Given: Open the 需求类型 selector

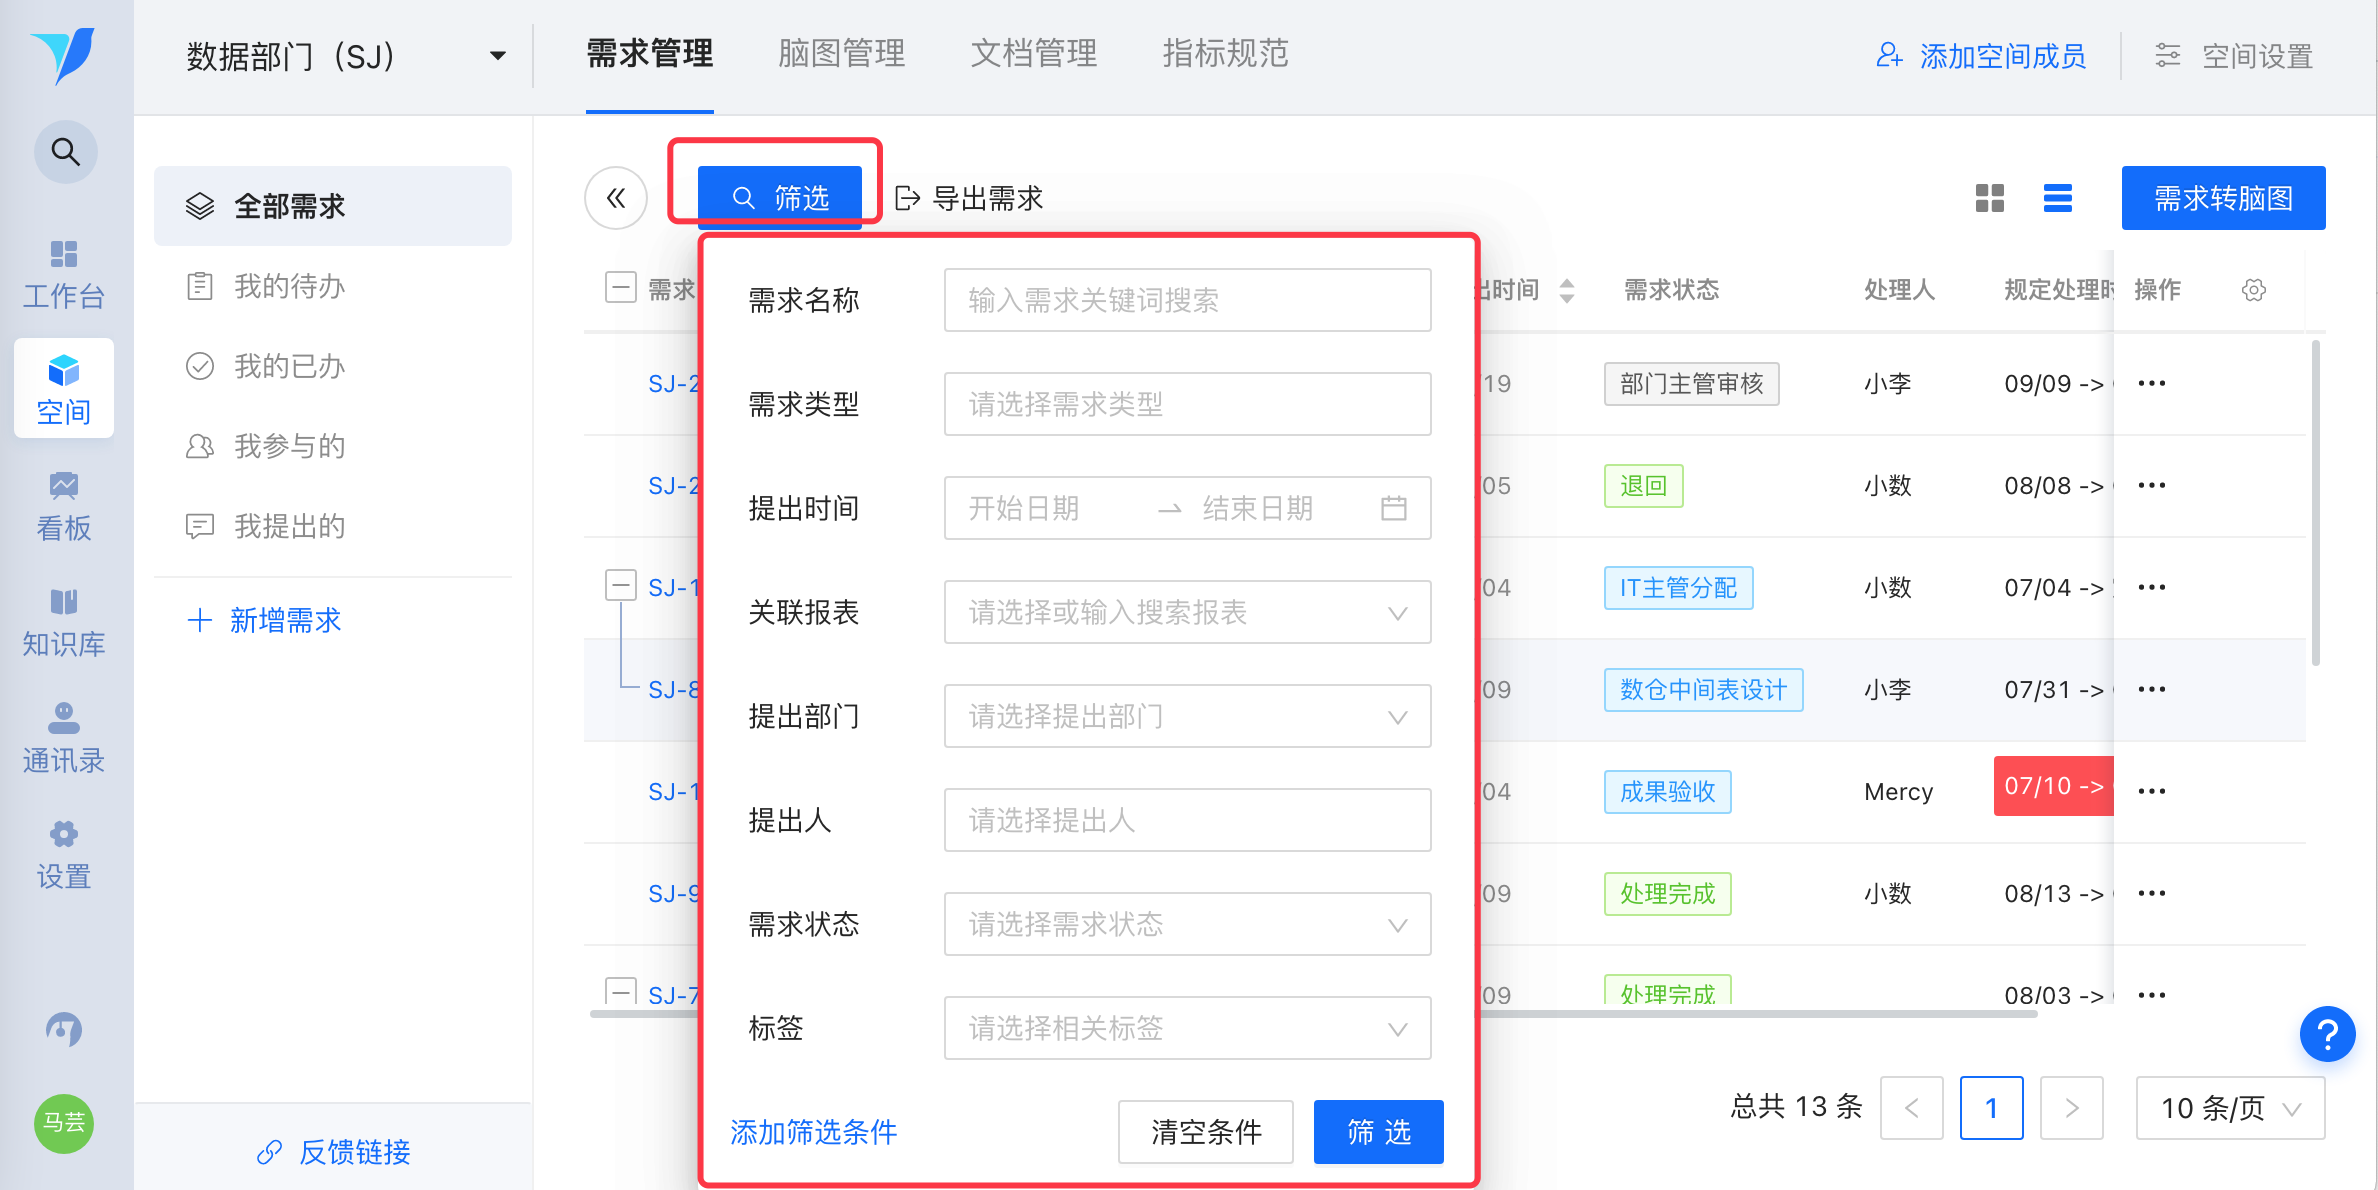Looking at the screenshot, I should click(1187, 404).
